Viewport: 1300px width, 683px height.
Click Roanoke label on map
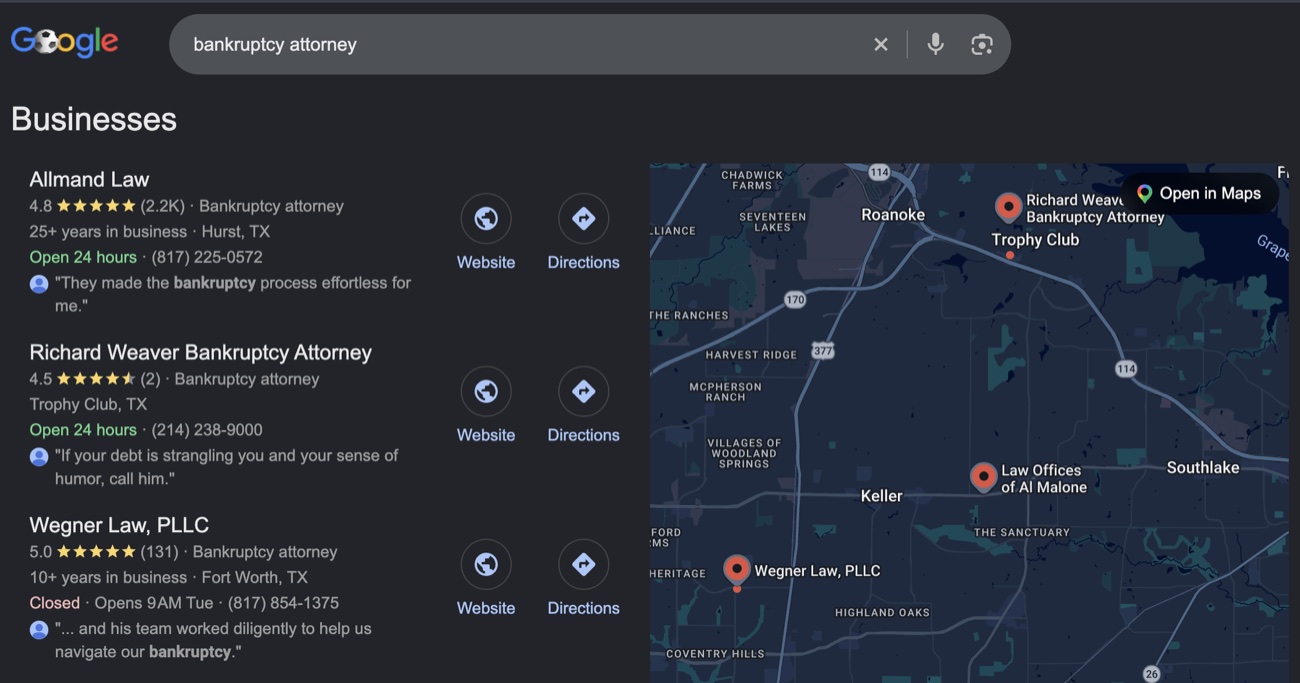[x=893, y=215]
